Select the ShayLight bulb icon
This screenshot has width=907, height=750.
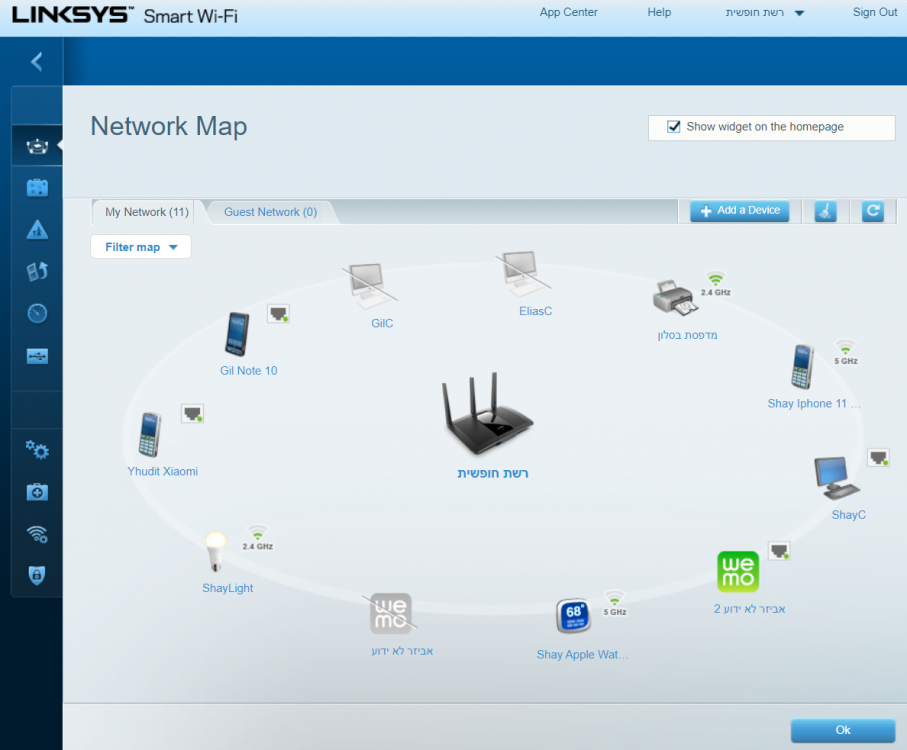pyautogui.click(x=216, y=552)
